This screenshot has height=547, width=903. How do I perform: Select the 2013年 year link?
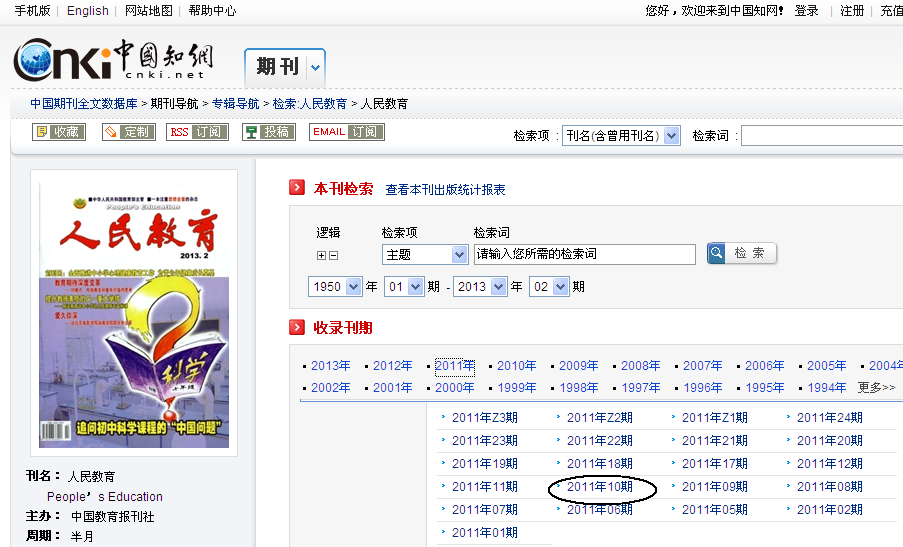point(331,366)
